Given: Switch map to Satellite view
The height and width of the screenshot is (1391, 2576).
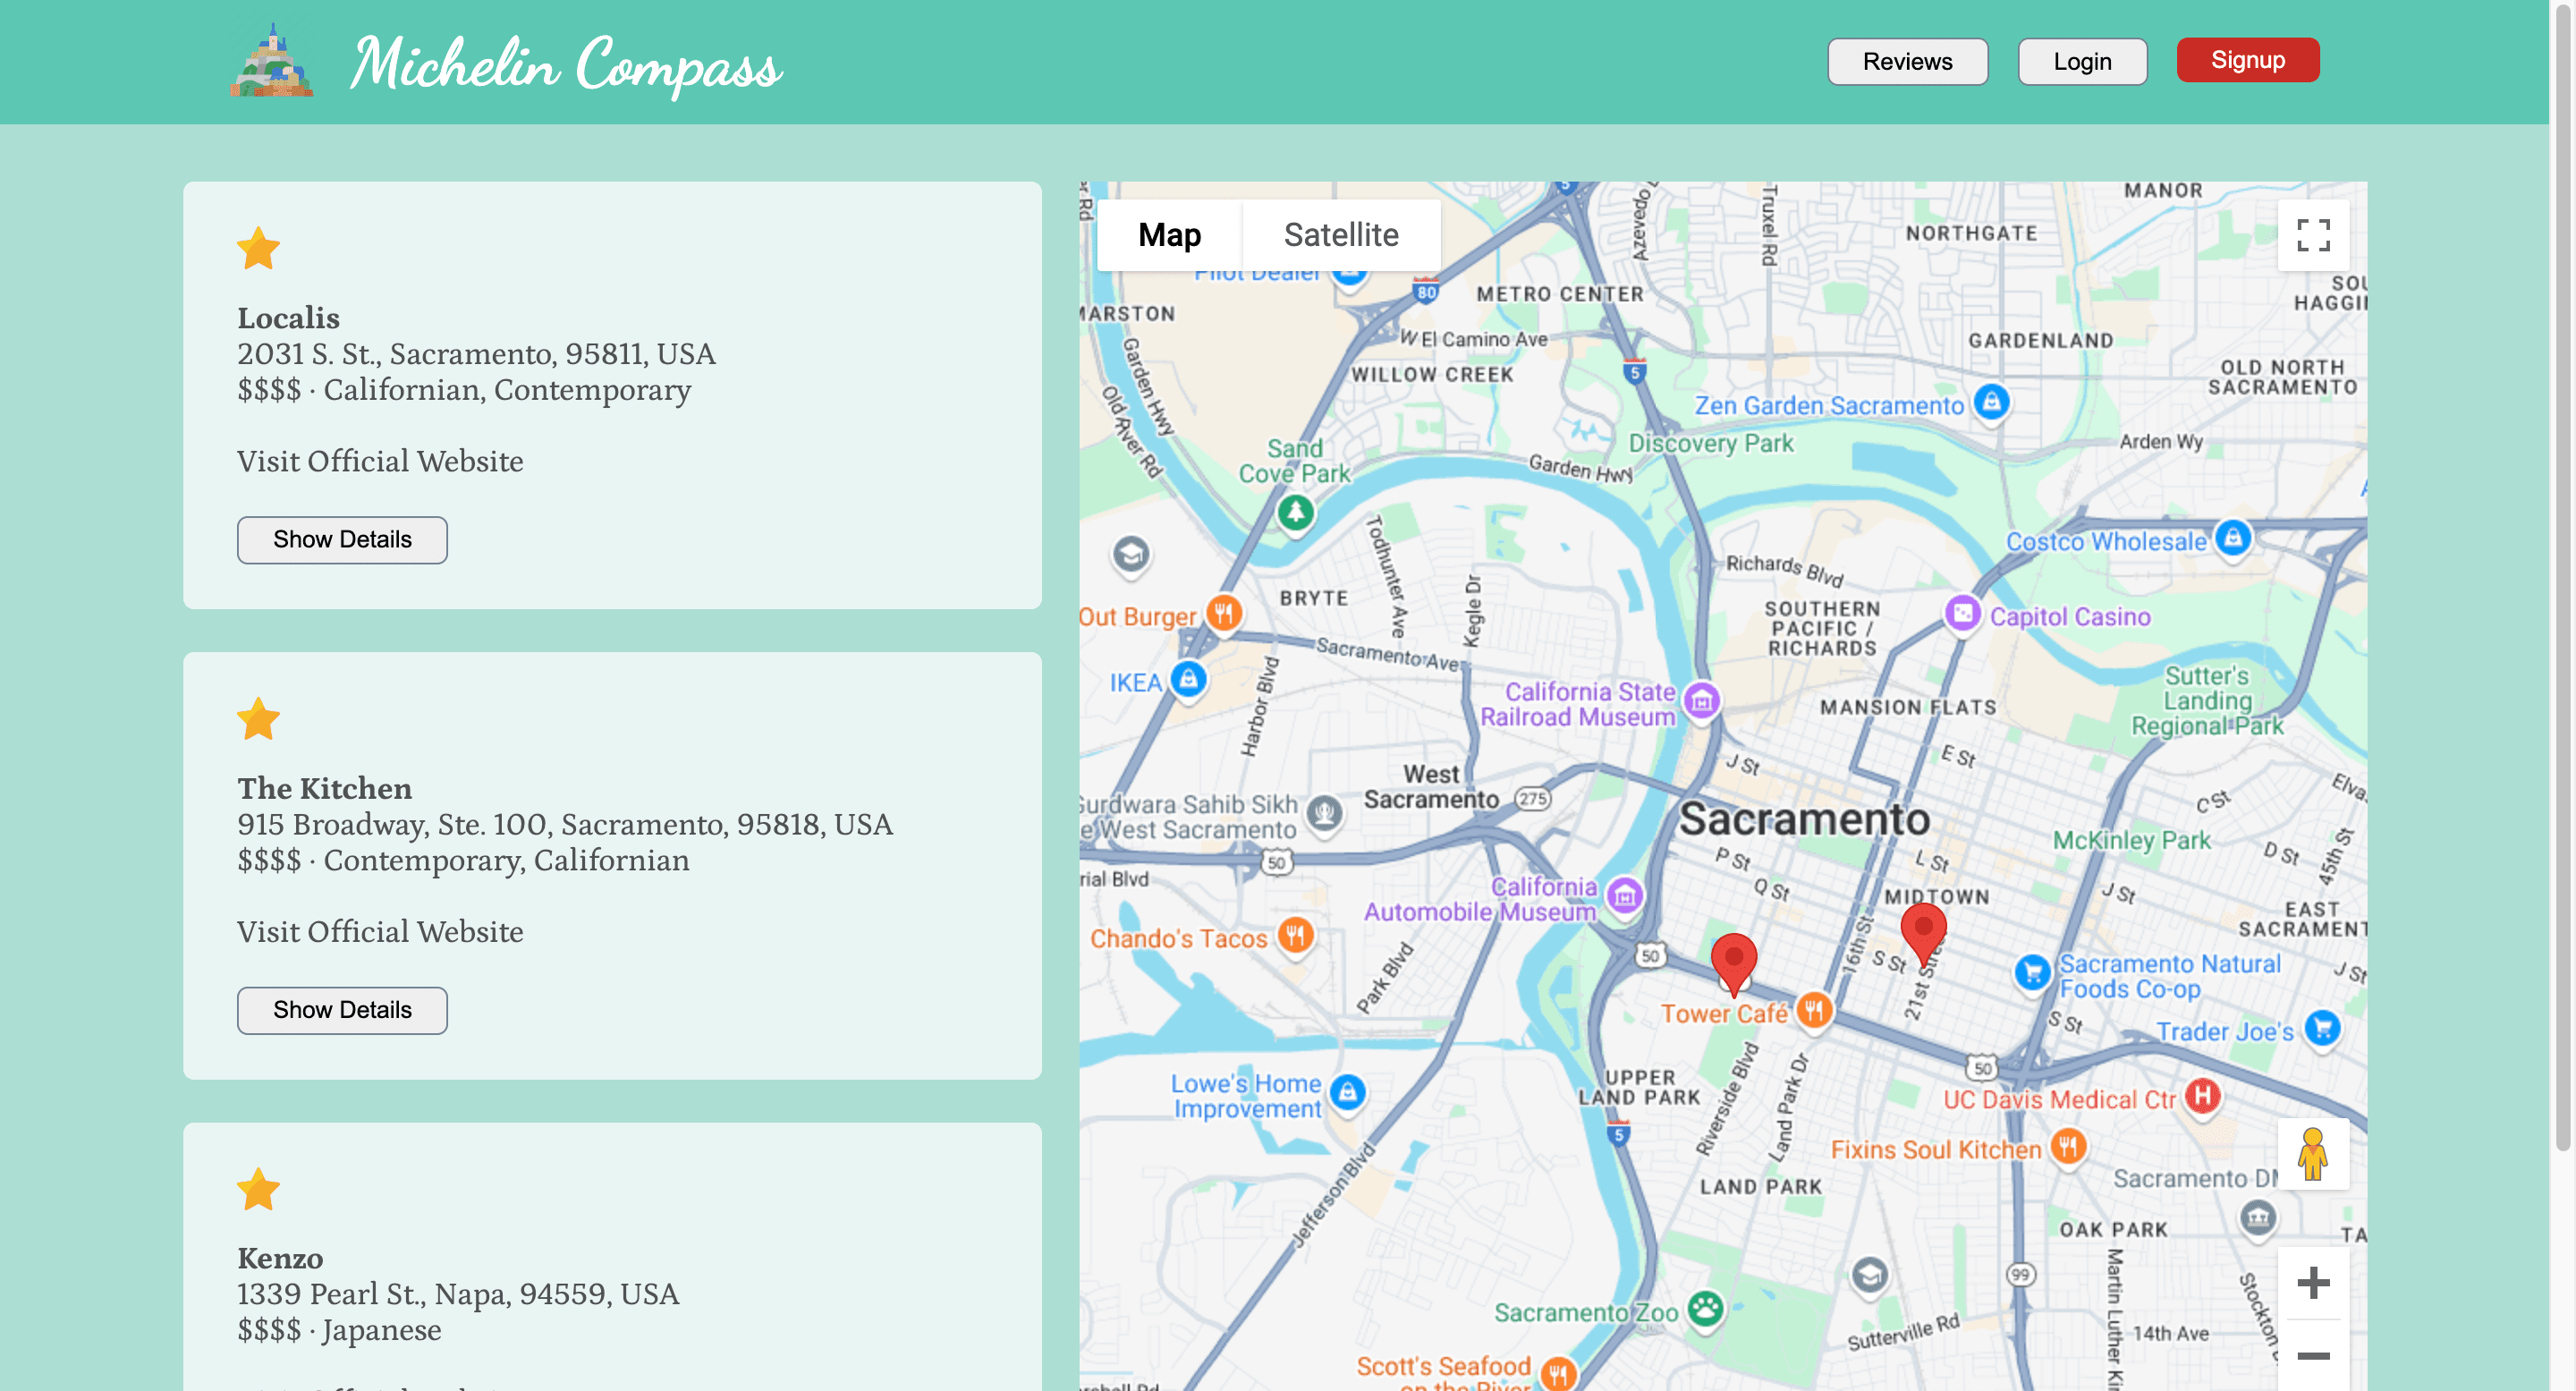Looking at the screenshot, I should click(1340, 235).
